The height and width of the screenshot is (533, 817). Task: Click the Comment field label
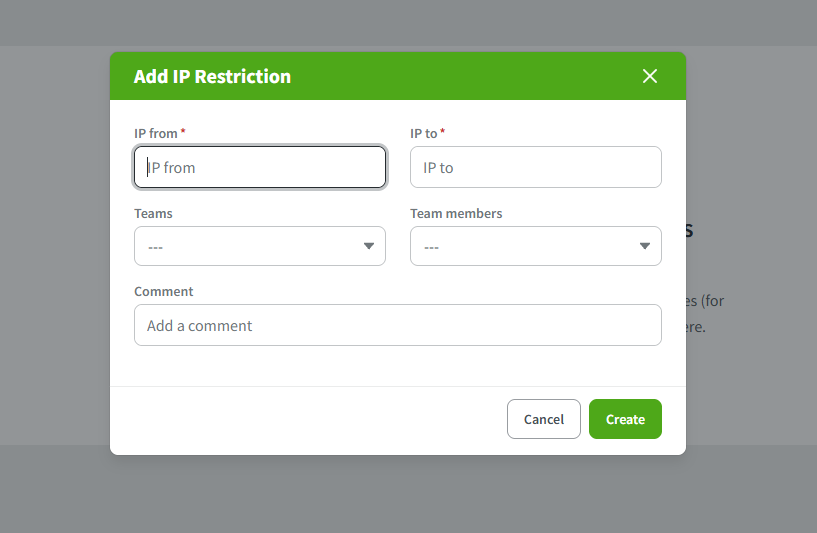(x=164, y=291)
